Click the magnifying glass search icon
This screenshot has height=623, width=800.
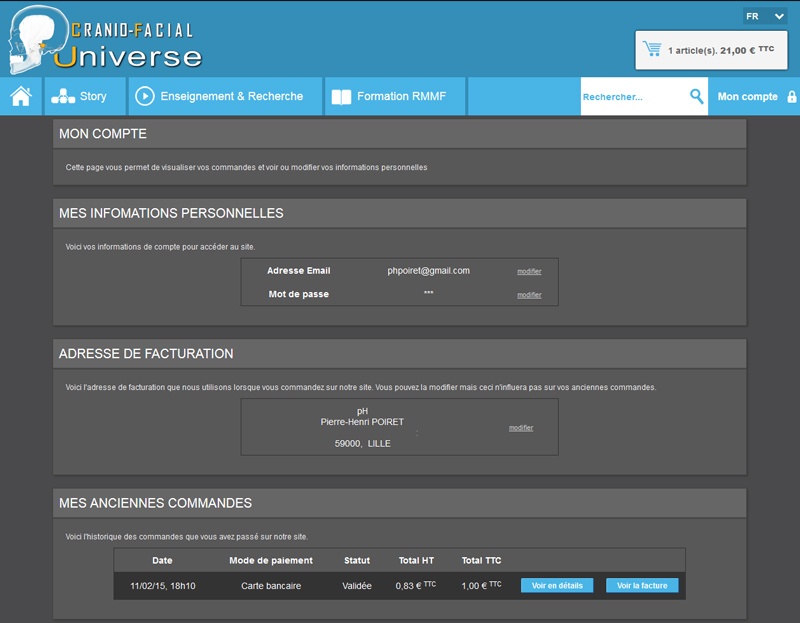click(x=696, y=96)
